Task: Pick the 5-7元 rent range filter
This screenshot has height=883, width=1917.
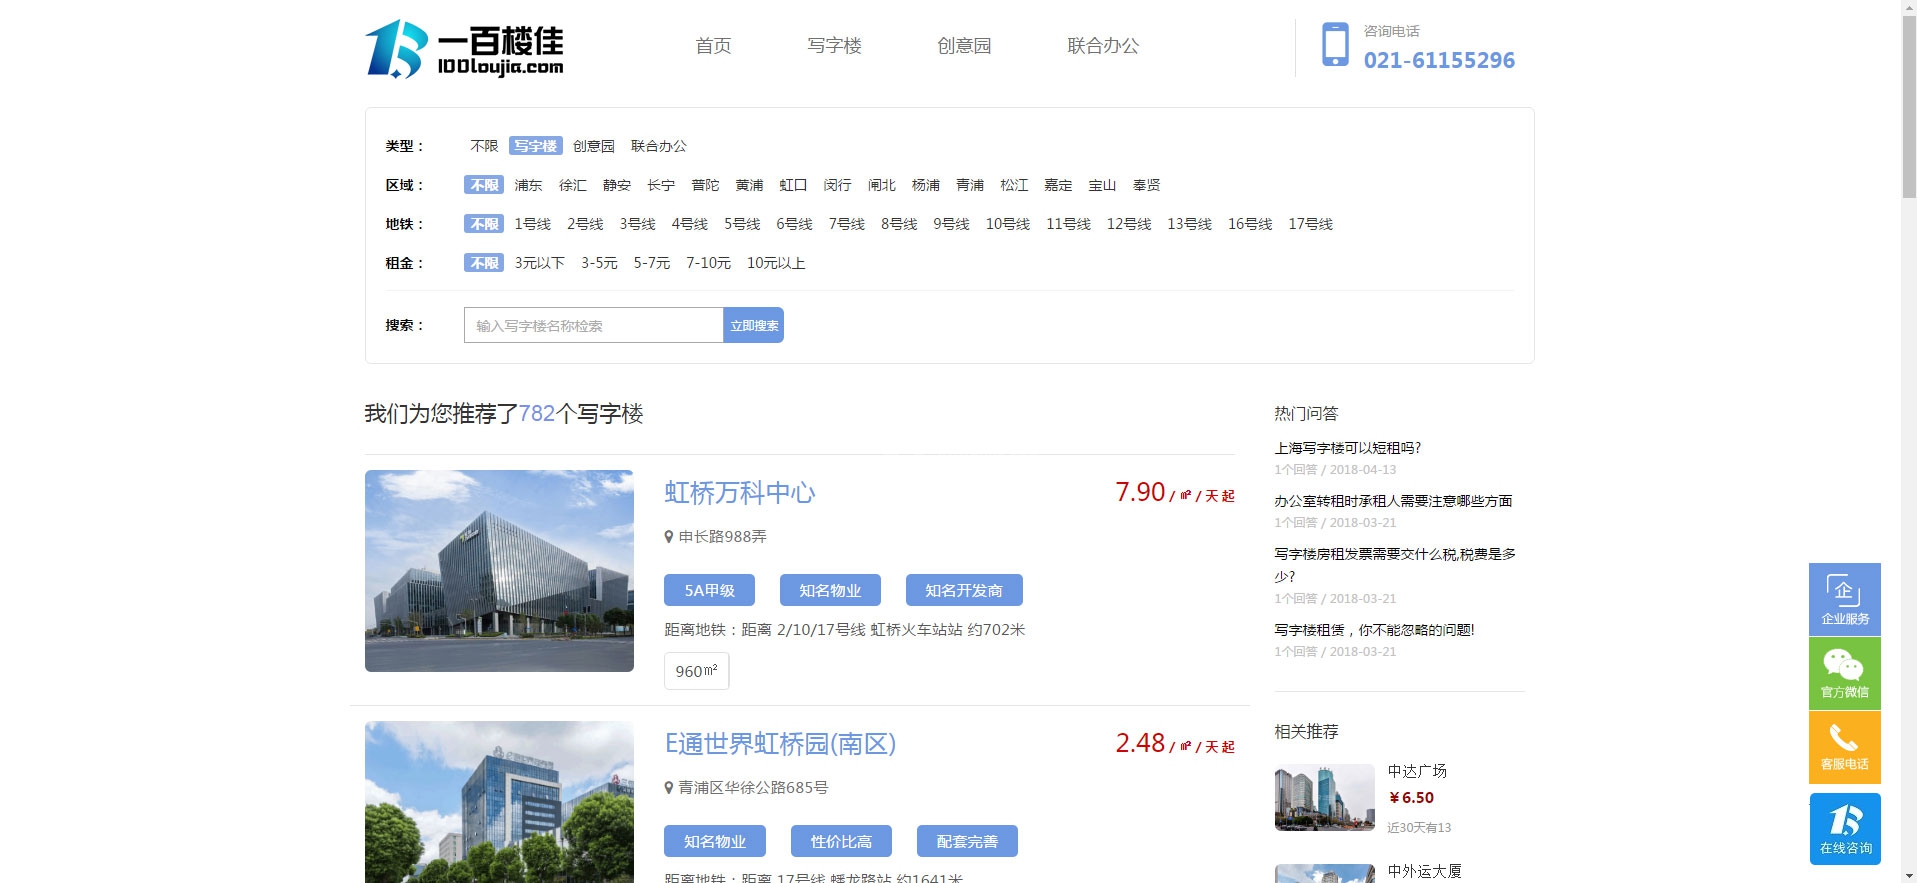Action: click(651, 263)
